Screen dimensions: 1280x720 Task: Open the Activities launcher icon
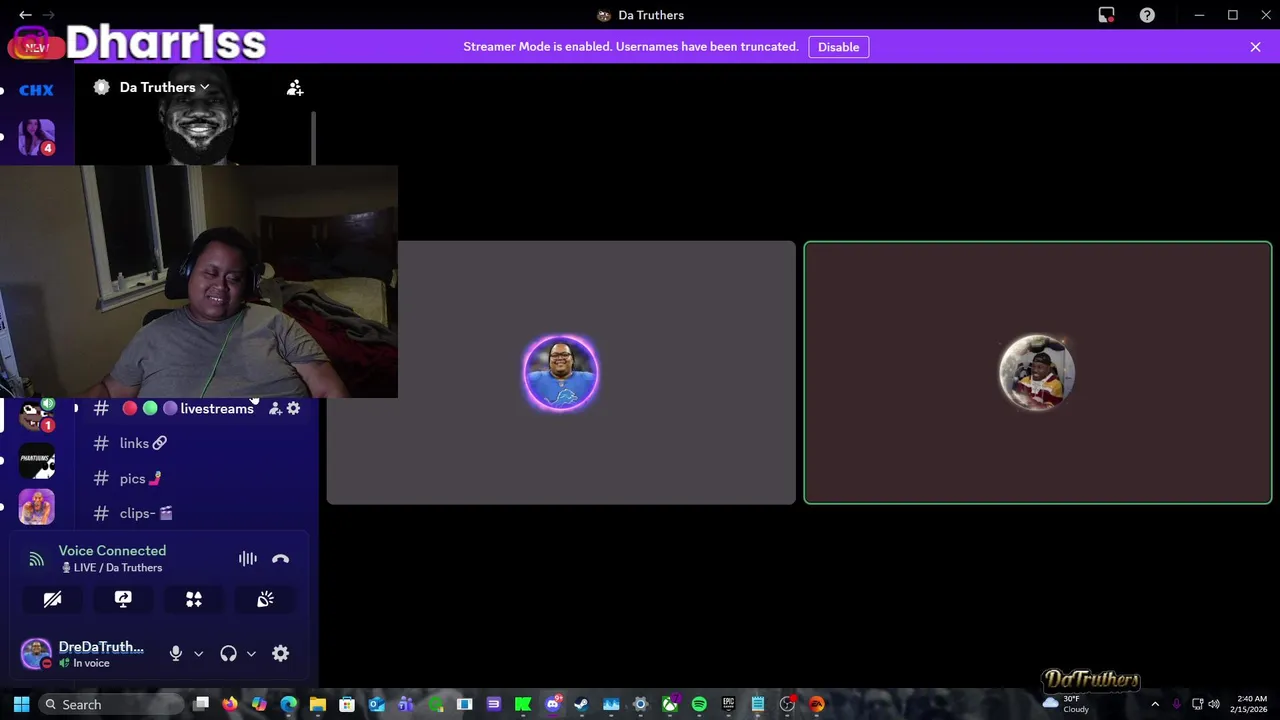click(x=194, y=599)
